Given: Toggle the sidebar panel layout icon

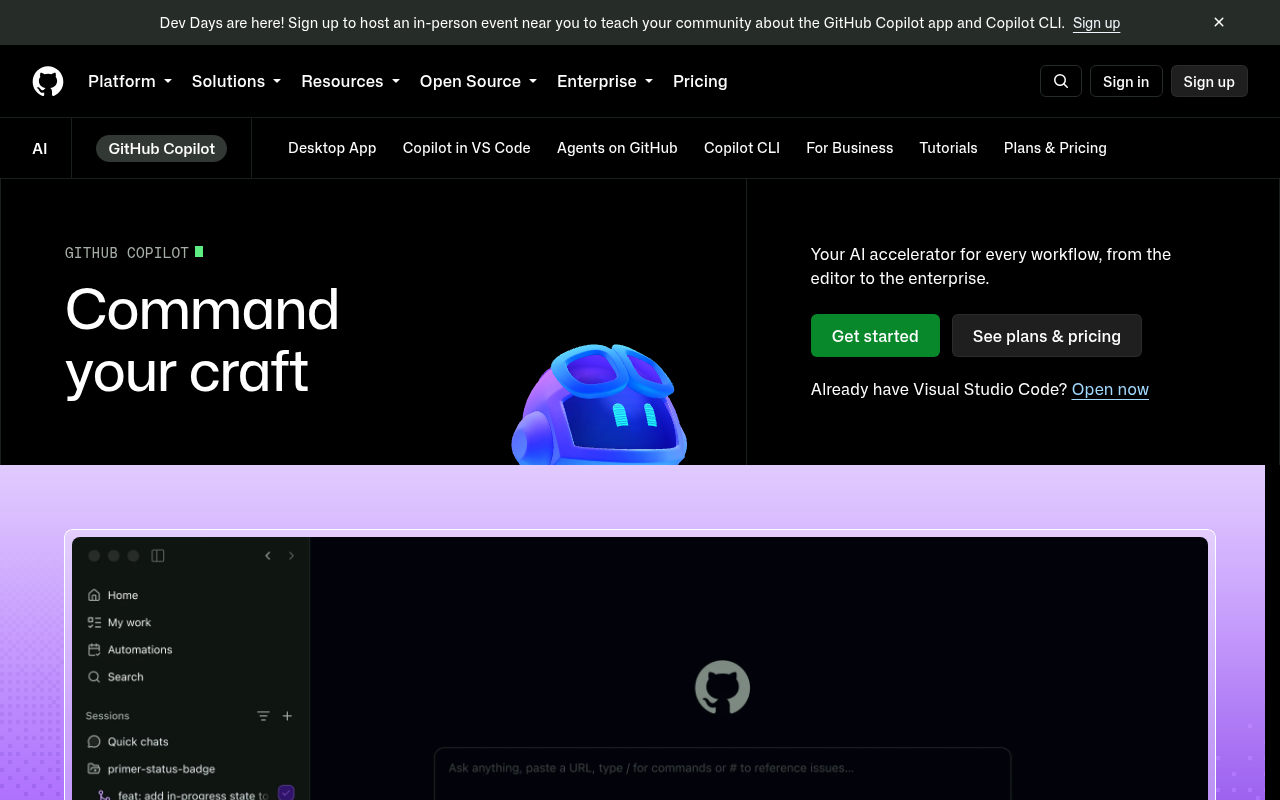Looking at the screenshot, I should click(158, 556).
